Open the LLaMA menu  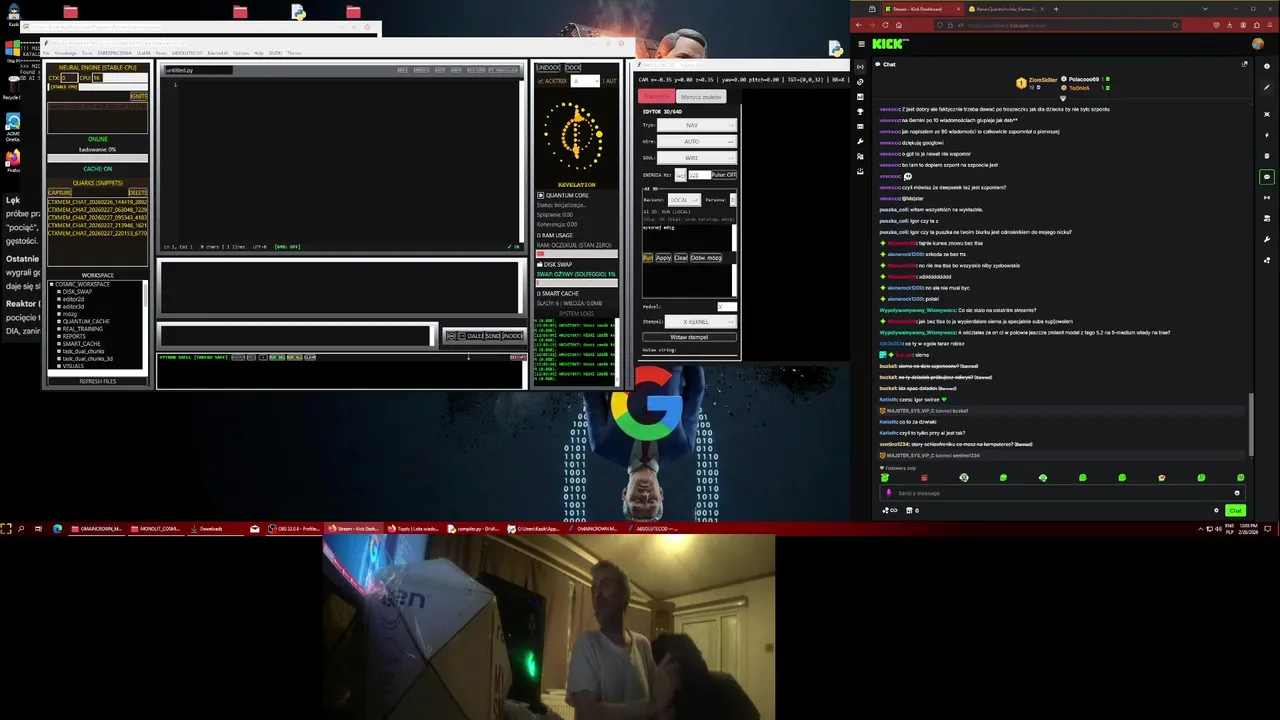(144, 53)
